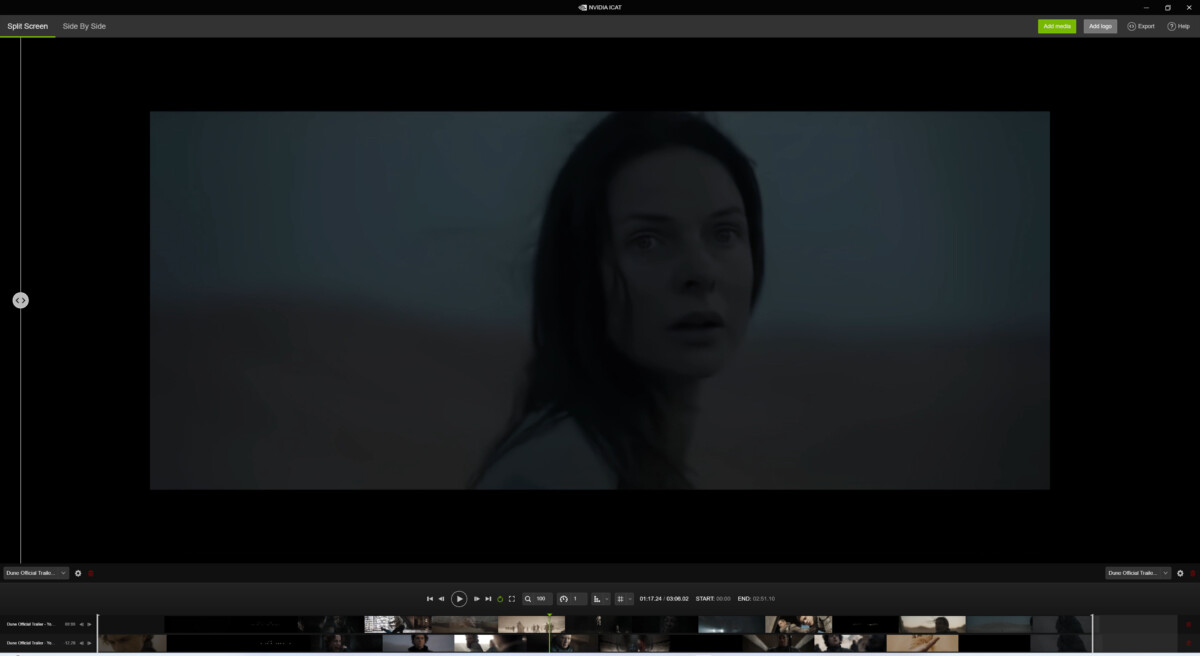Viewport: 1200px width, 656px height.
Task: Click the START time value
Action: (x=723, y=599)
